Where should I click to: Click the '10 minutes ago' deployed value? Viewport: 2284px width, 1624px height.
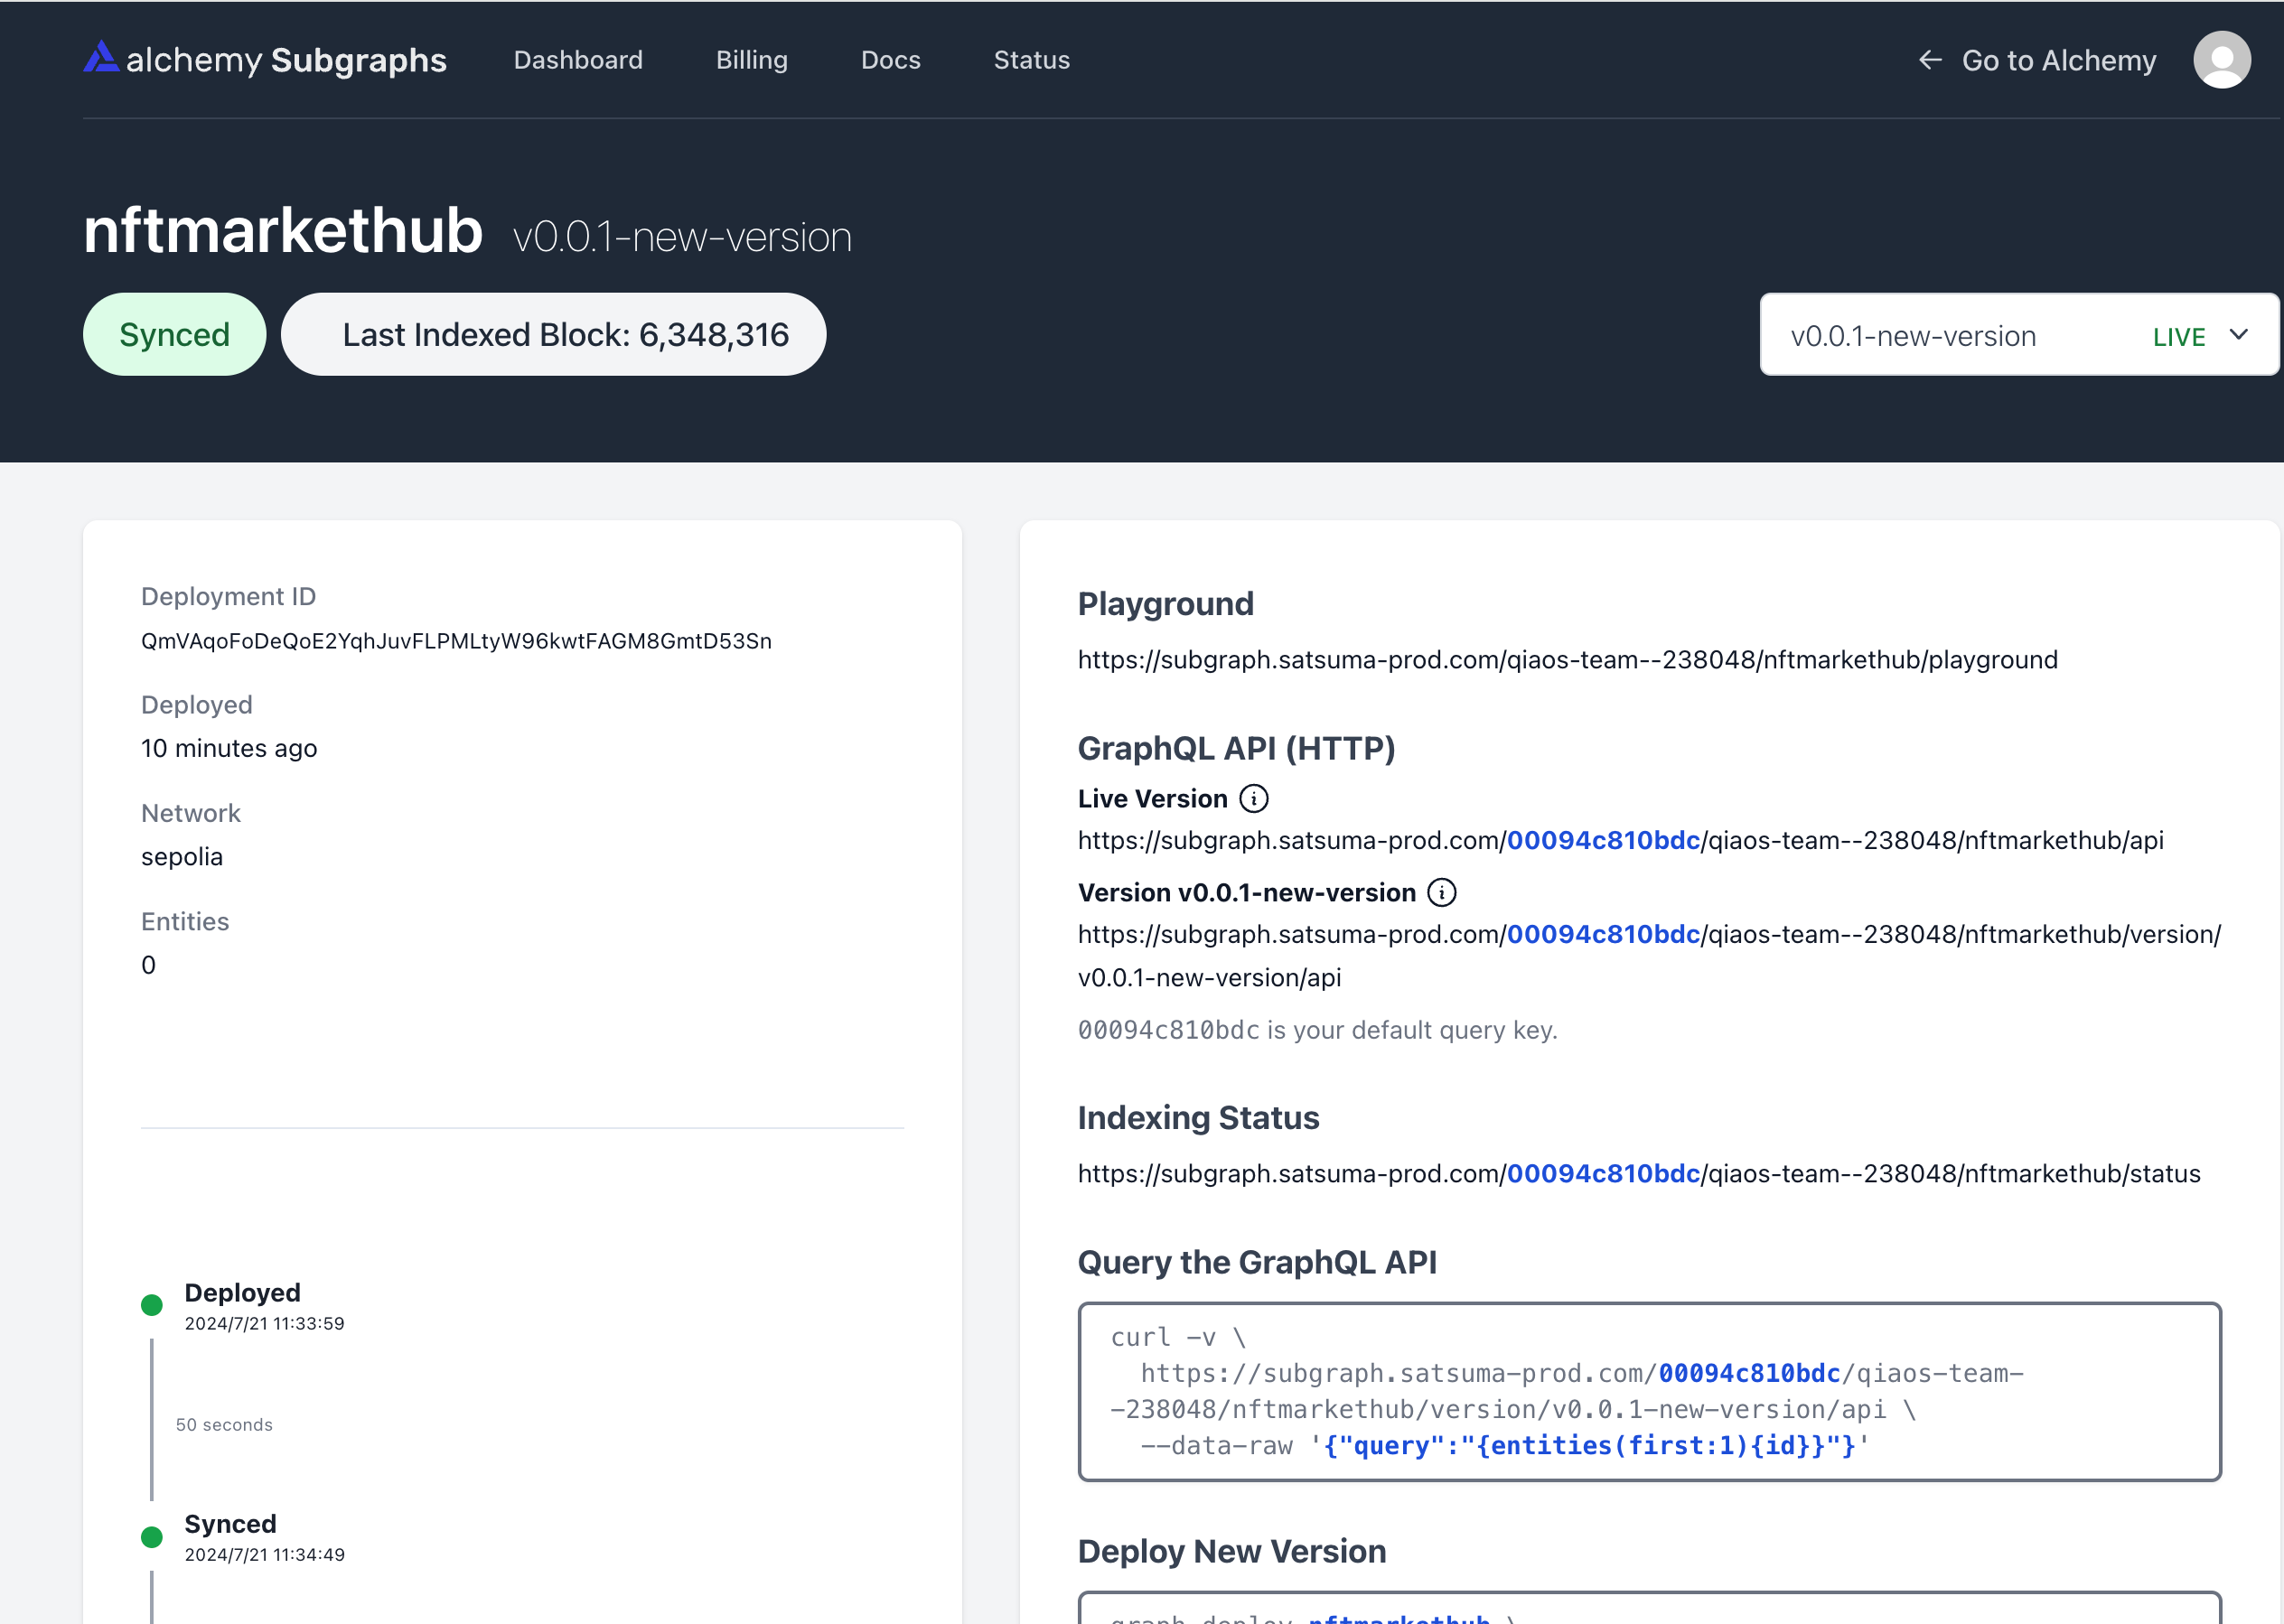pyautogui.click(x=229, y=748)
